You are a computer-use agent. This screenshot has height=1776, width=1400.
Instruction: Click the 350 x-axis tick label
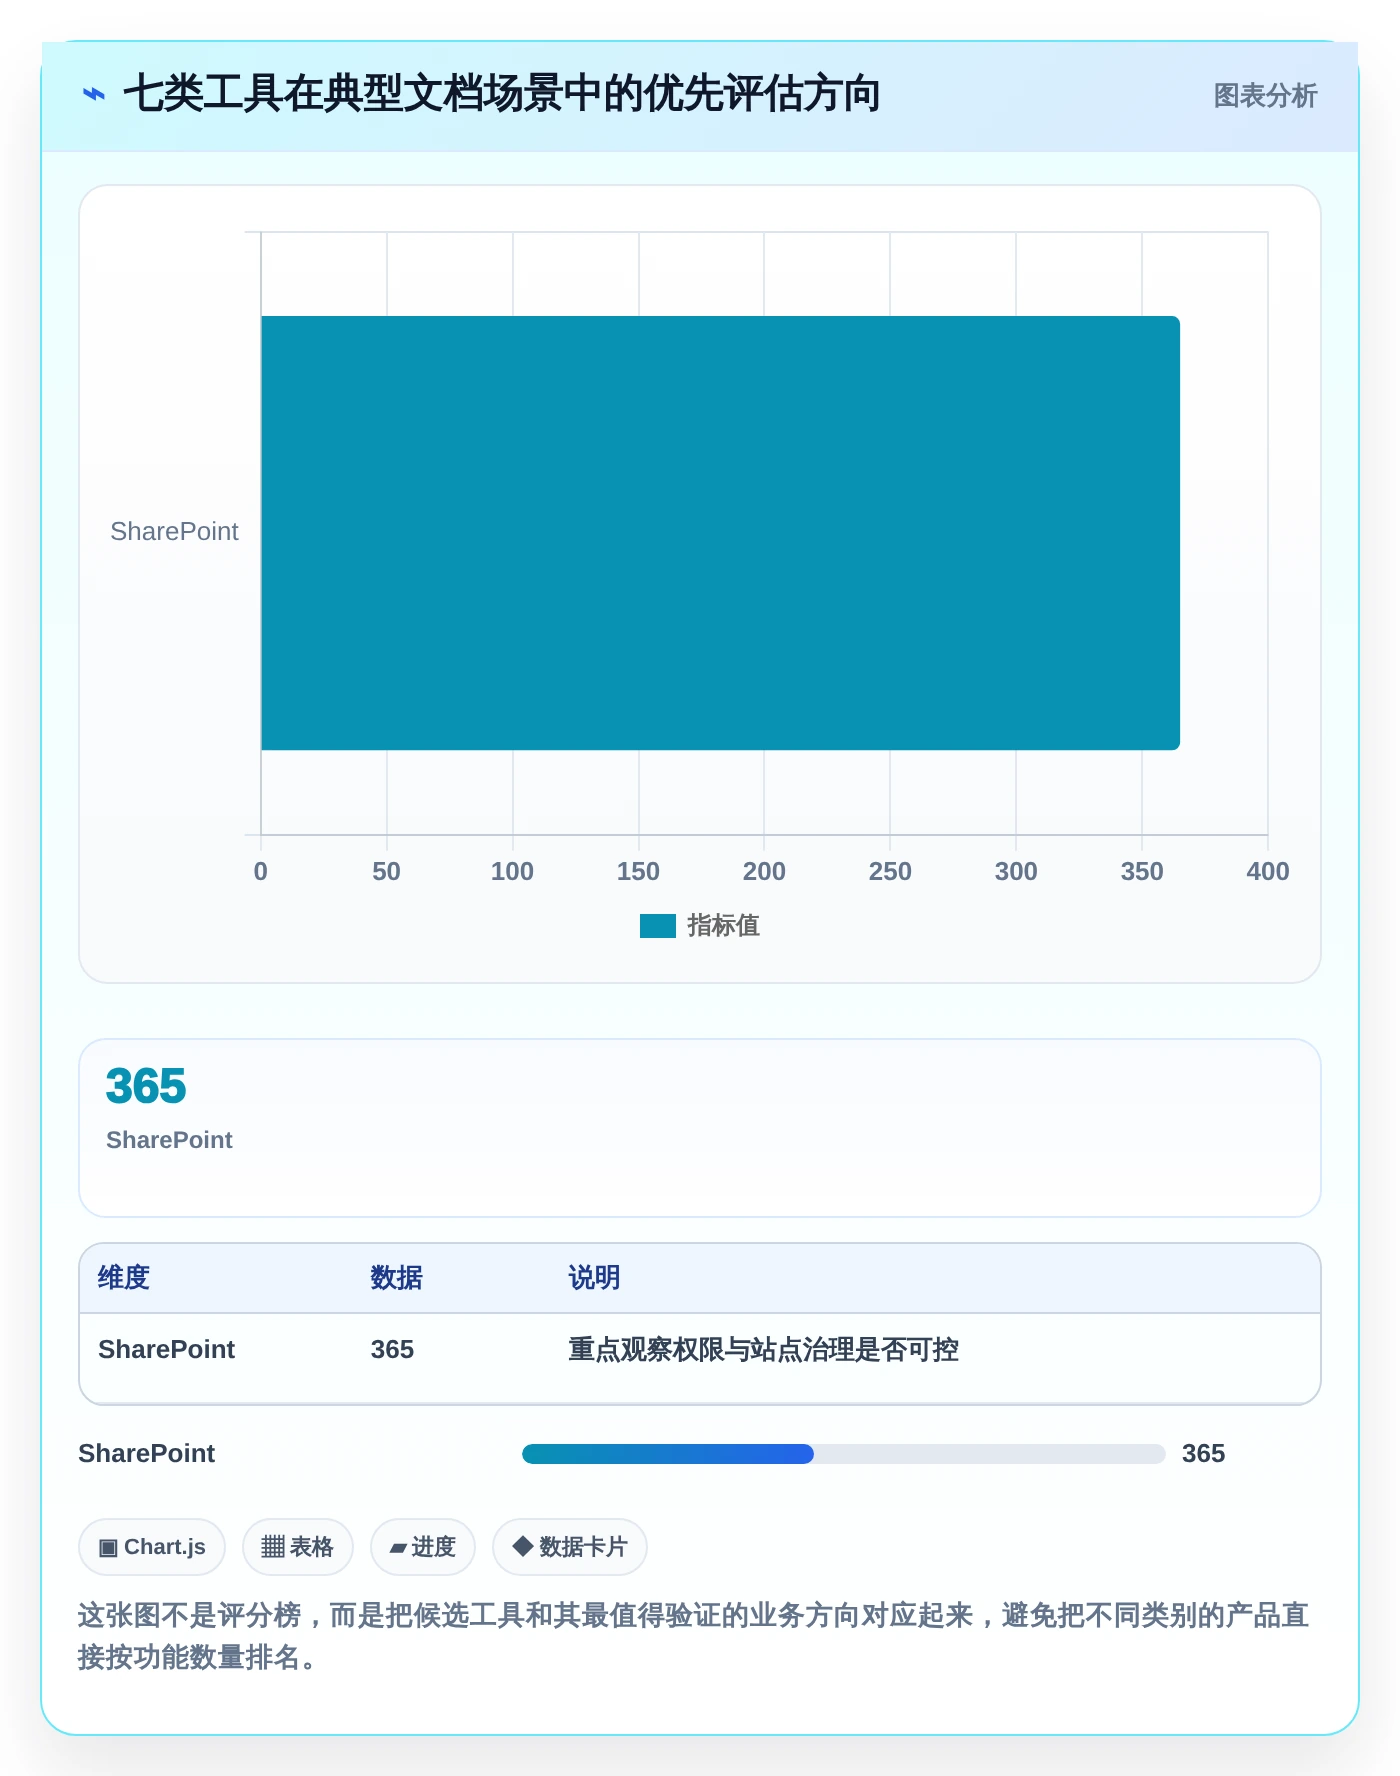point(1142,871)
